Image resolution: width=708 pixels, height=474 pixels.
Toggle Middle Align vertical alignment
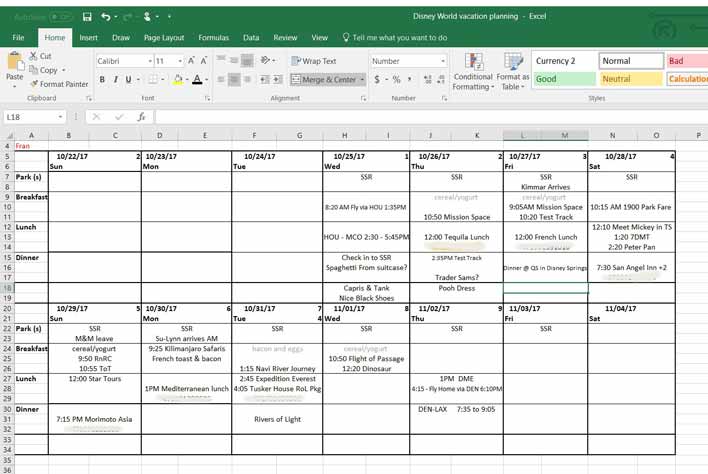(x=234, y=60)
